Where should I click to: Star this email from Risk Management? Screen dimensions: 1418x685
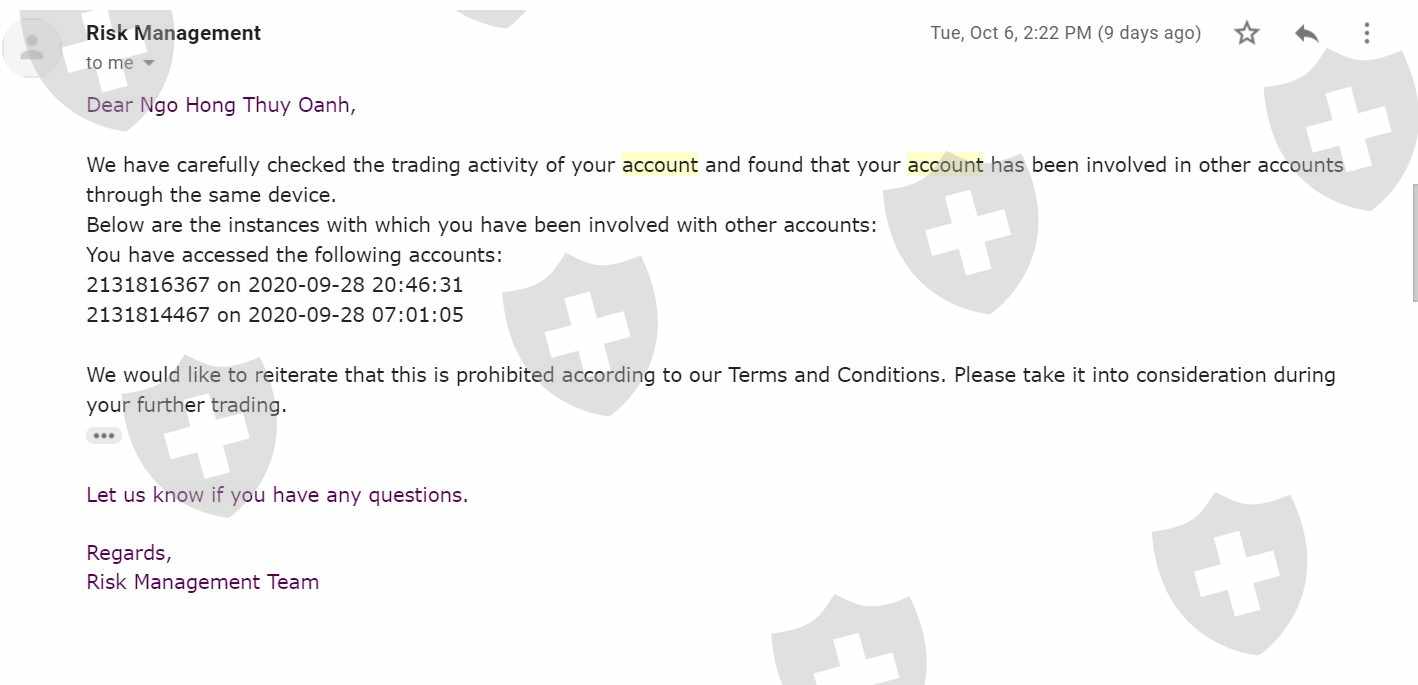coord(1246,33)
